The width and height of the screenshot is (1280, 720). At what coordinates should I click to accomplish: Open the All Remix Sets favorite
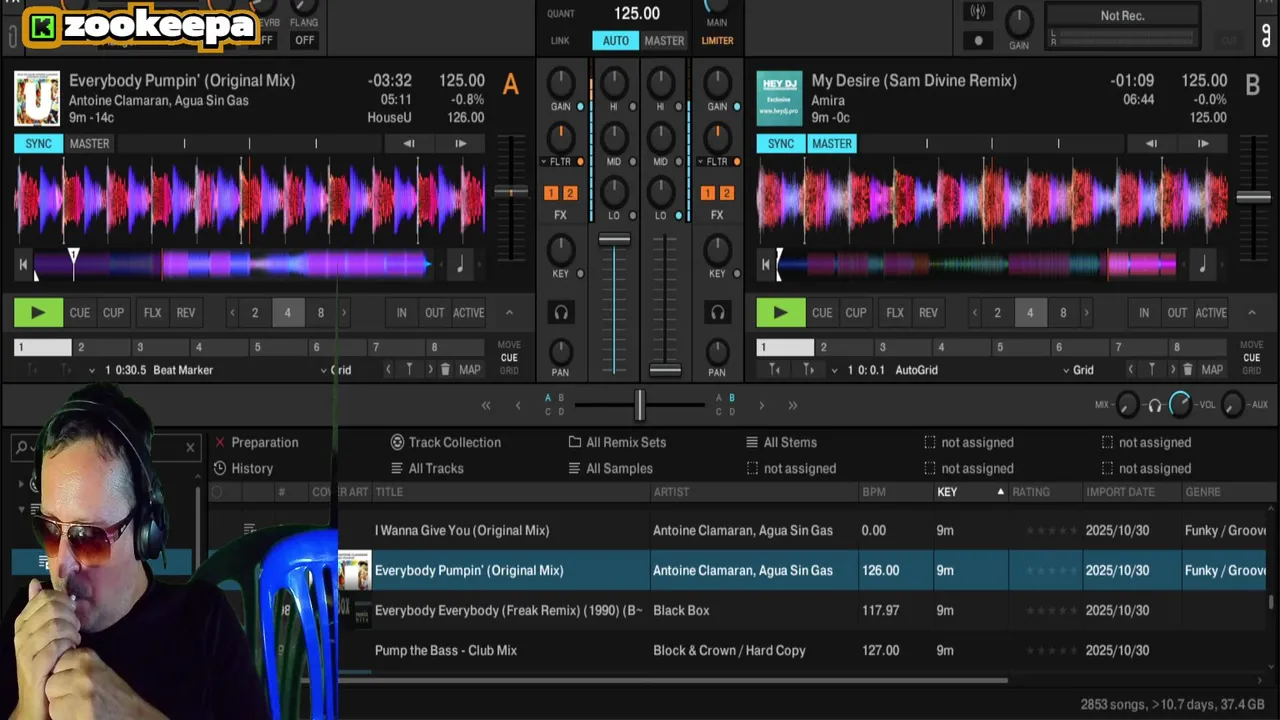click(x=617, y=442)
